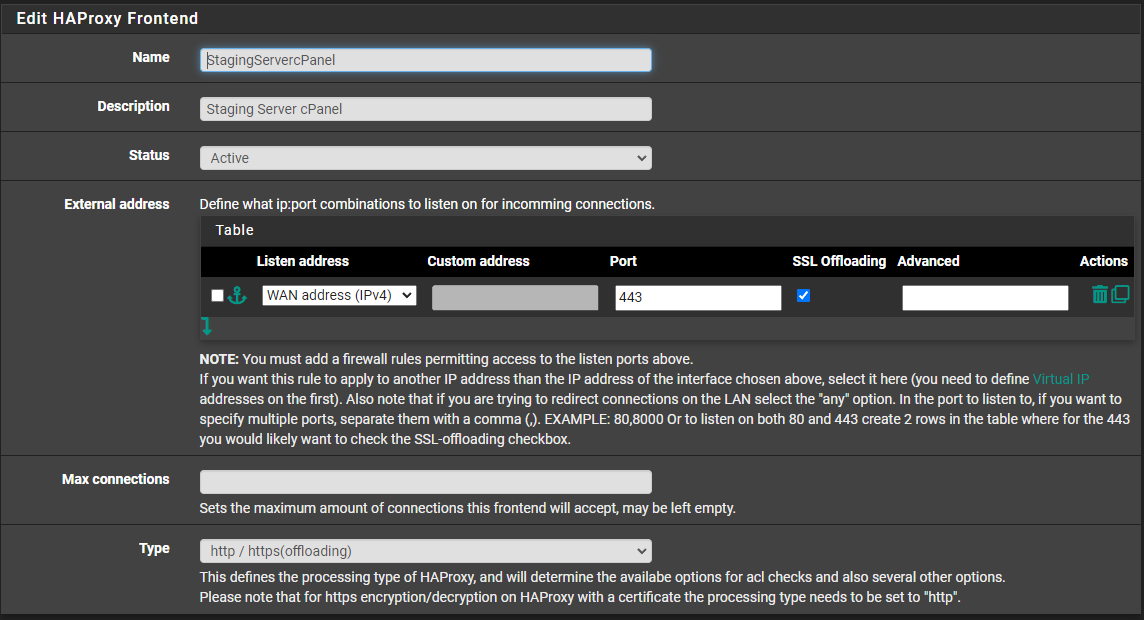1144x620 pixels.
Task: Click the Max connections label
Action: 115,479
